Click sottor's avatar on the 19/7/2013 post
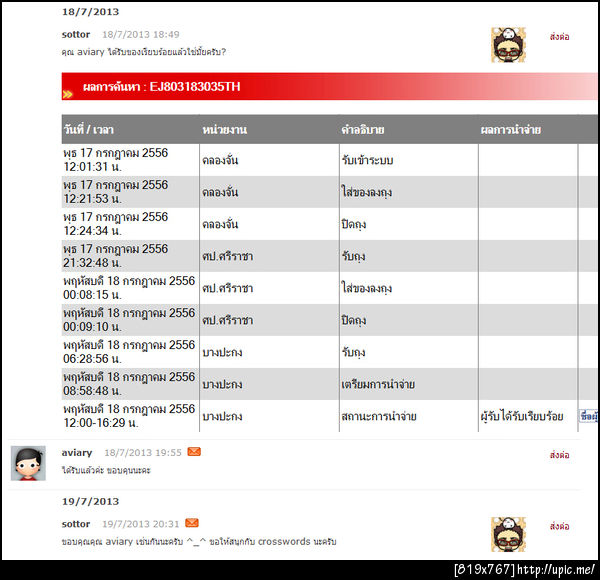The width and height of the screenshot is (600, 580). point(508,534)
